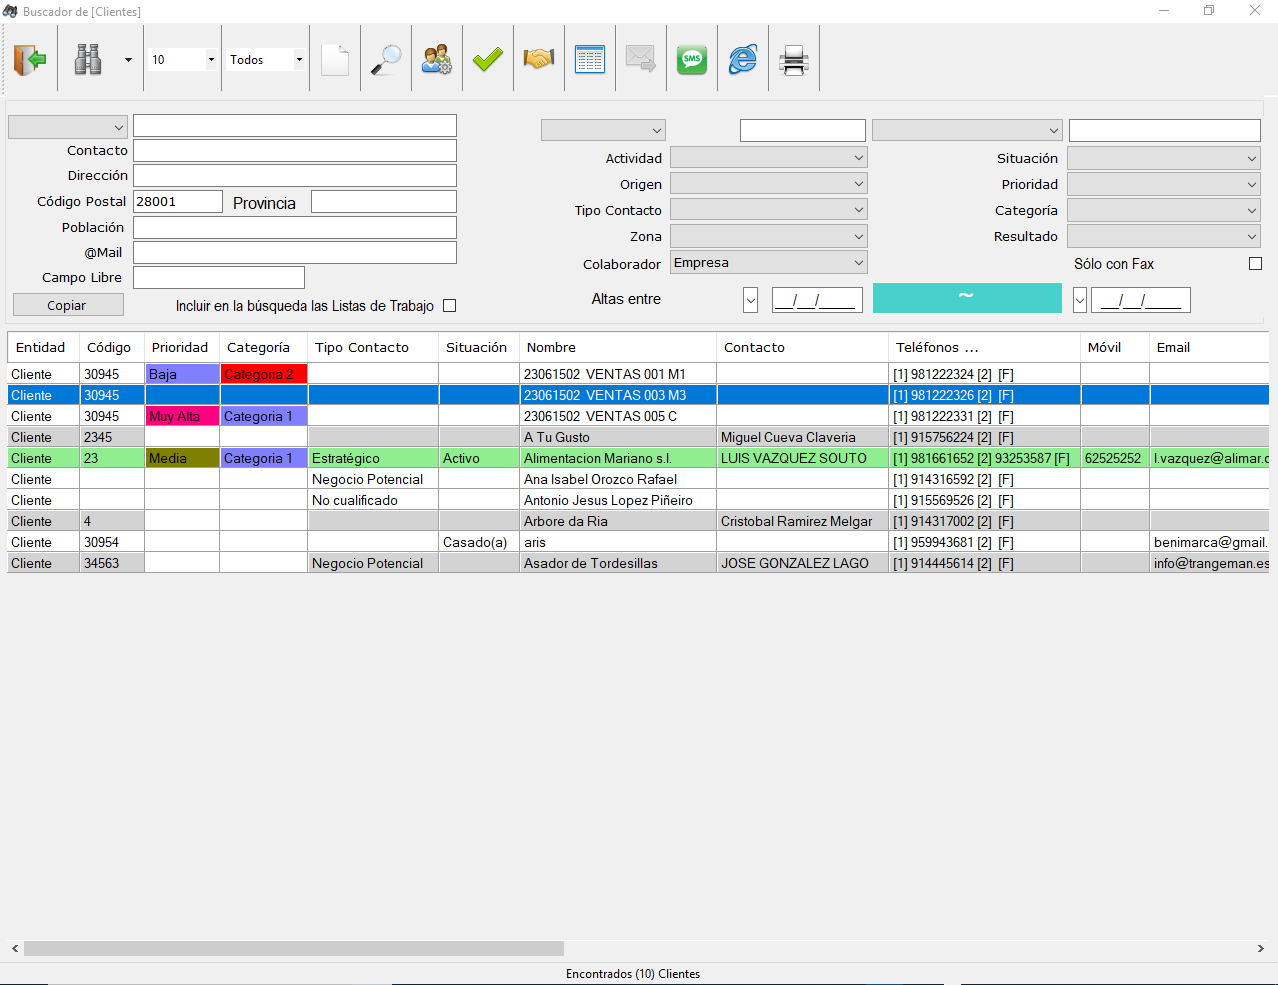Click the printer icon in the toolbar

[794, 60]
